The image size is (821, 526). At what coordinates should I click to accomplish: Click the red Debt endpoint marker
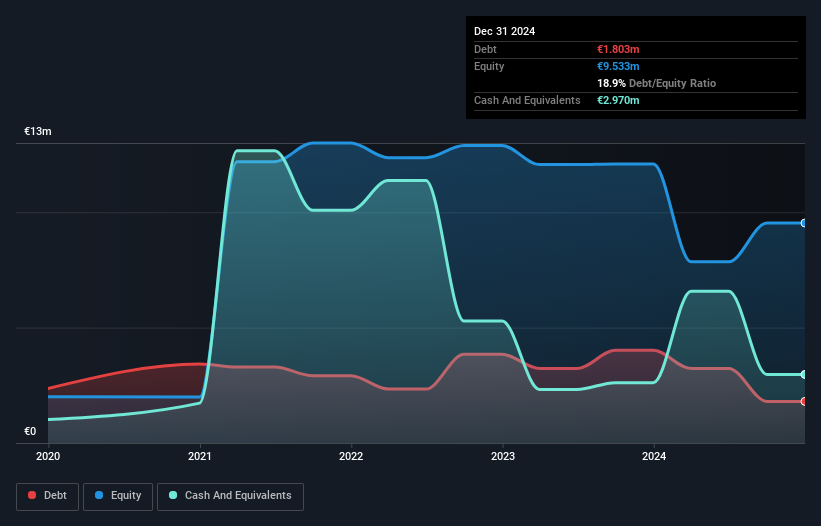pyautogui.click(x=804, y=401)
